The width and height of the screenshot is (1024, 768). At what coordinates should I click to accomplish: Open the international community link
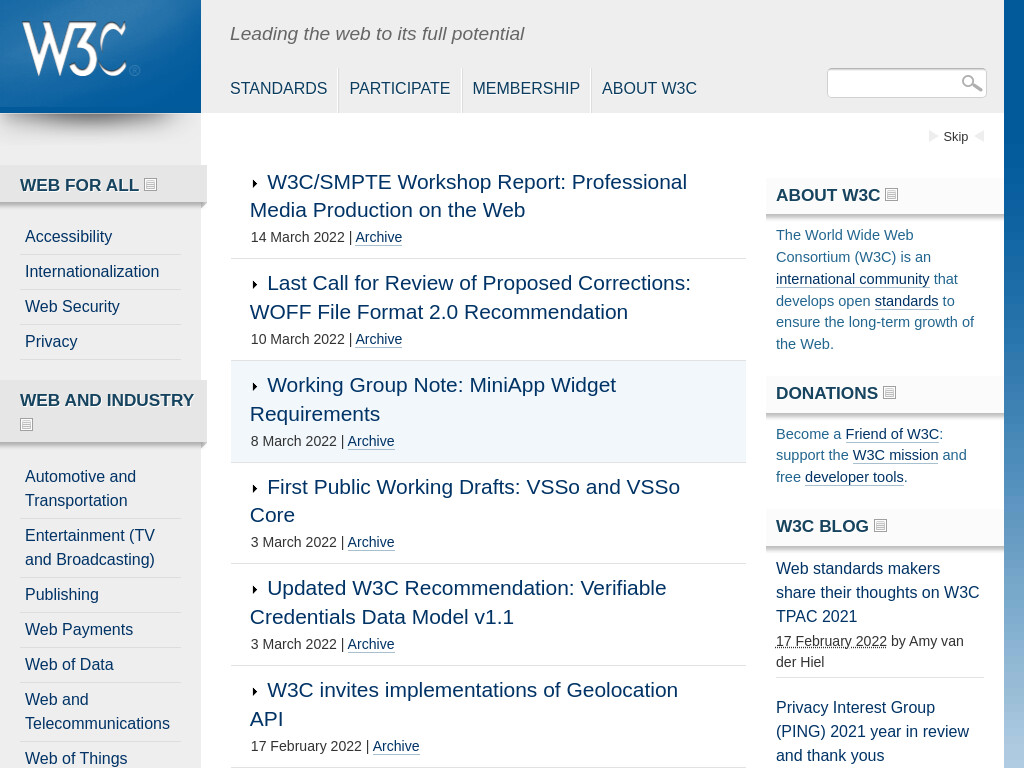pos(852,279)
